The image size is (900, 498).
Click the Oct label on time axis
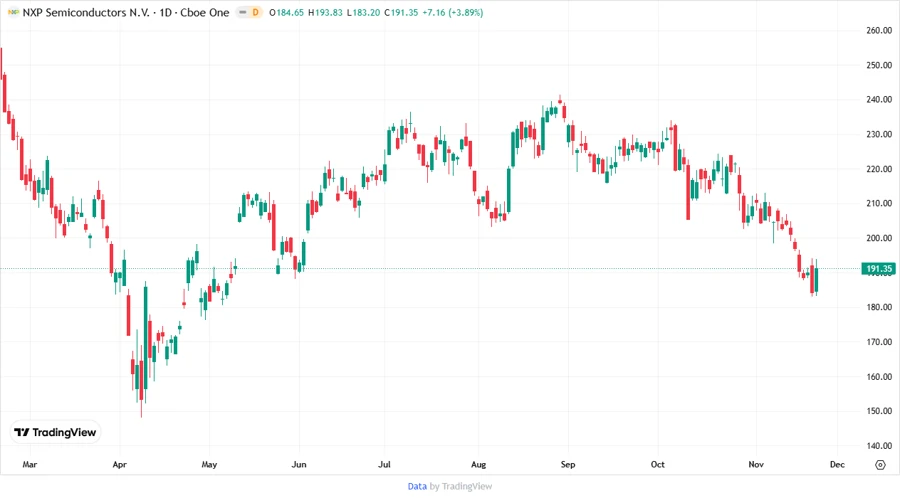point(658,464)
